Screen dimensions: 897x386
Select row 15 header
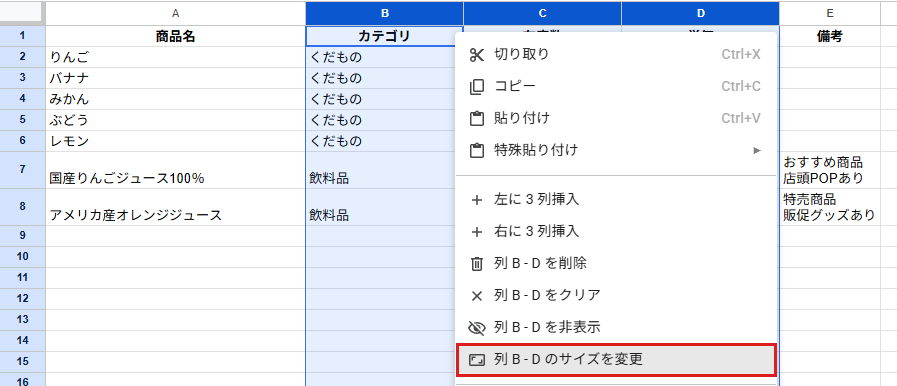pyautogui.click(x=22, y=362)
